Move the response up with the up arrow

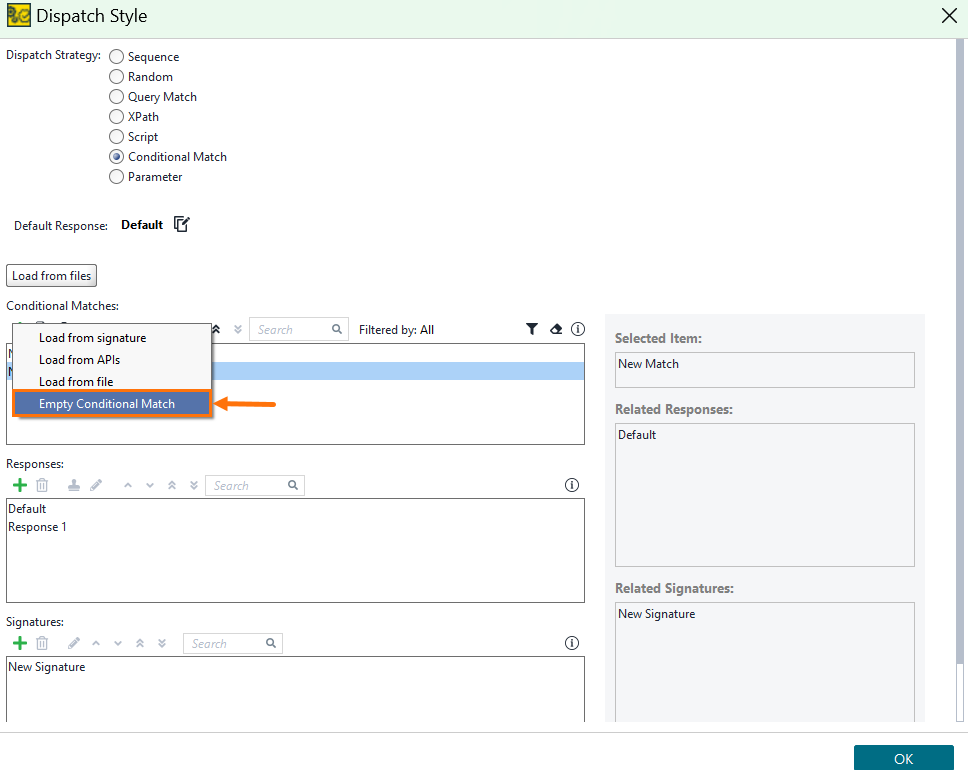point(130,485)
